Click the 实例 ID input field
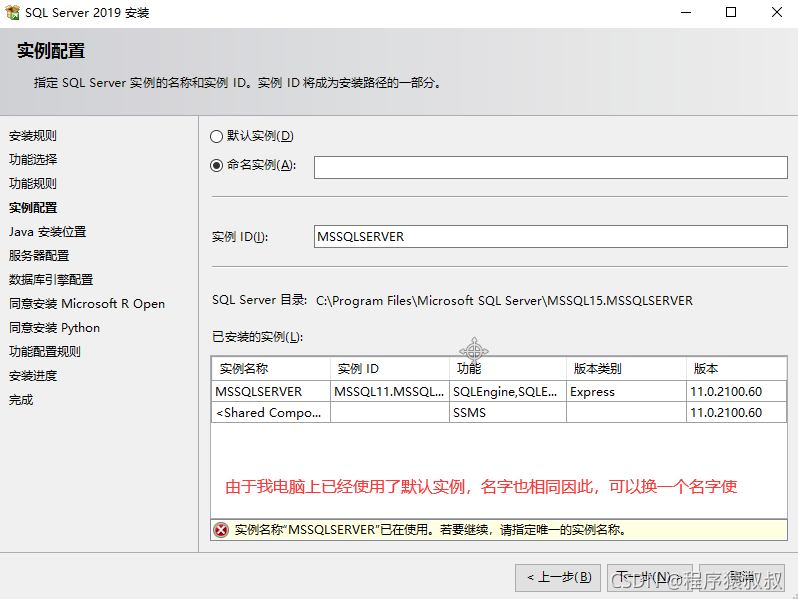798x599 pixels. pyautogui.click(x=551, y=237)
